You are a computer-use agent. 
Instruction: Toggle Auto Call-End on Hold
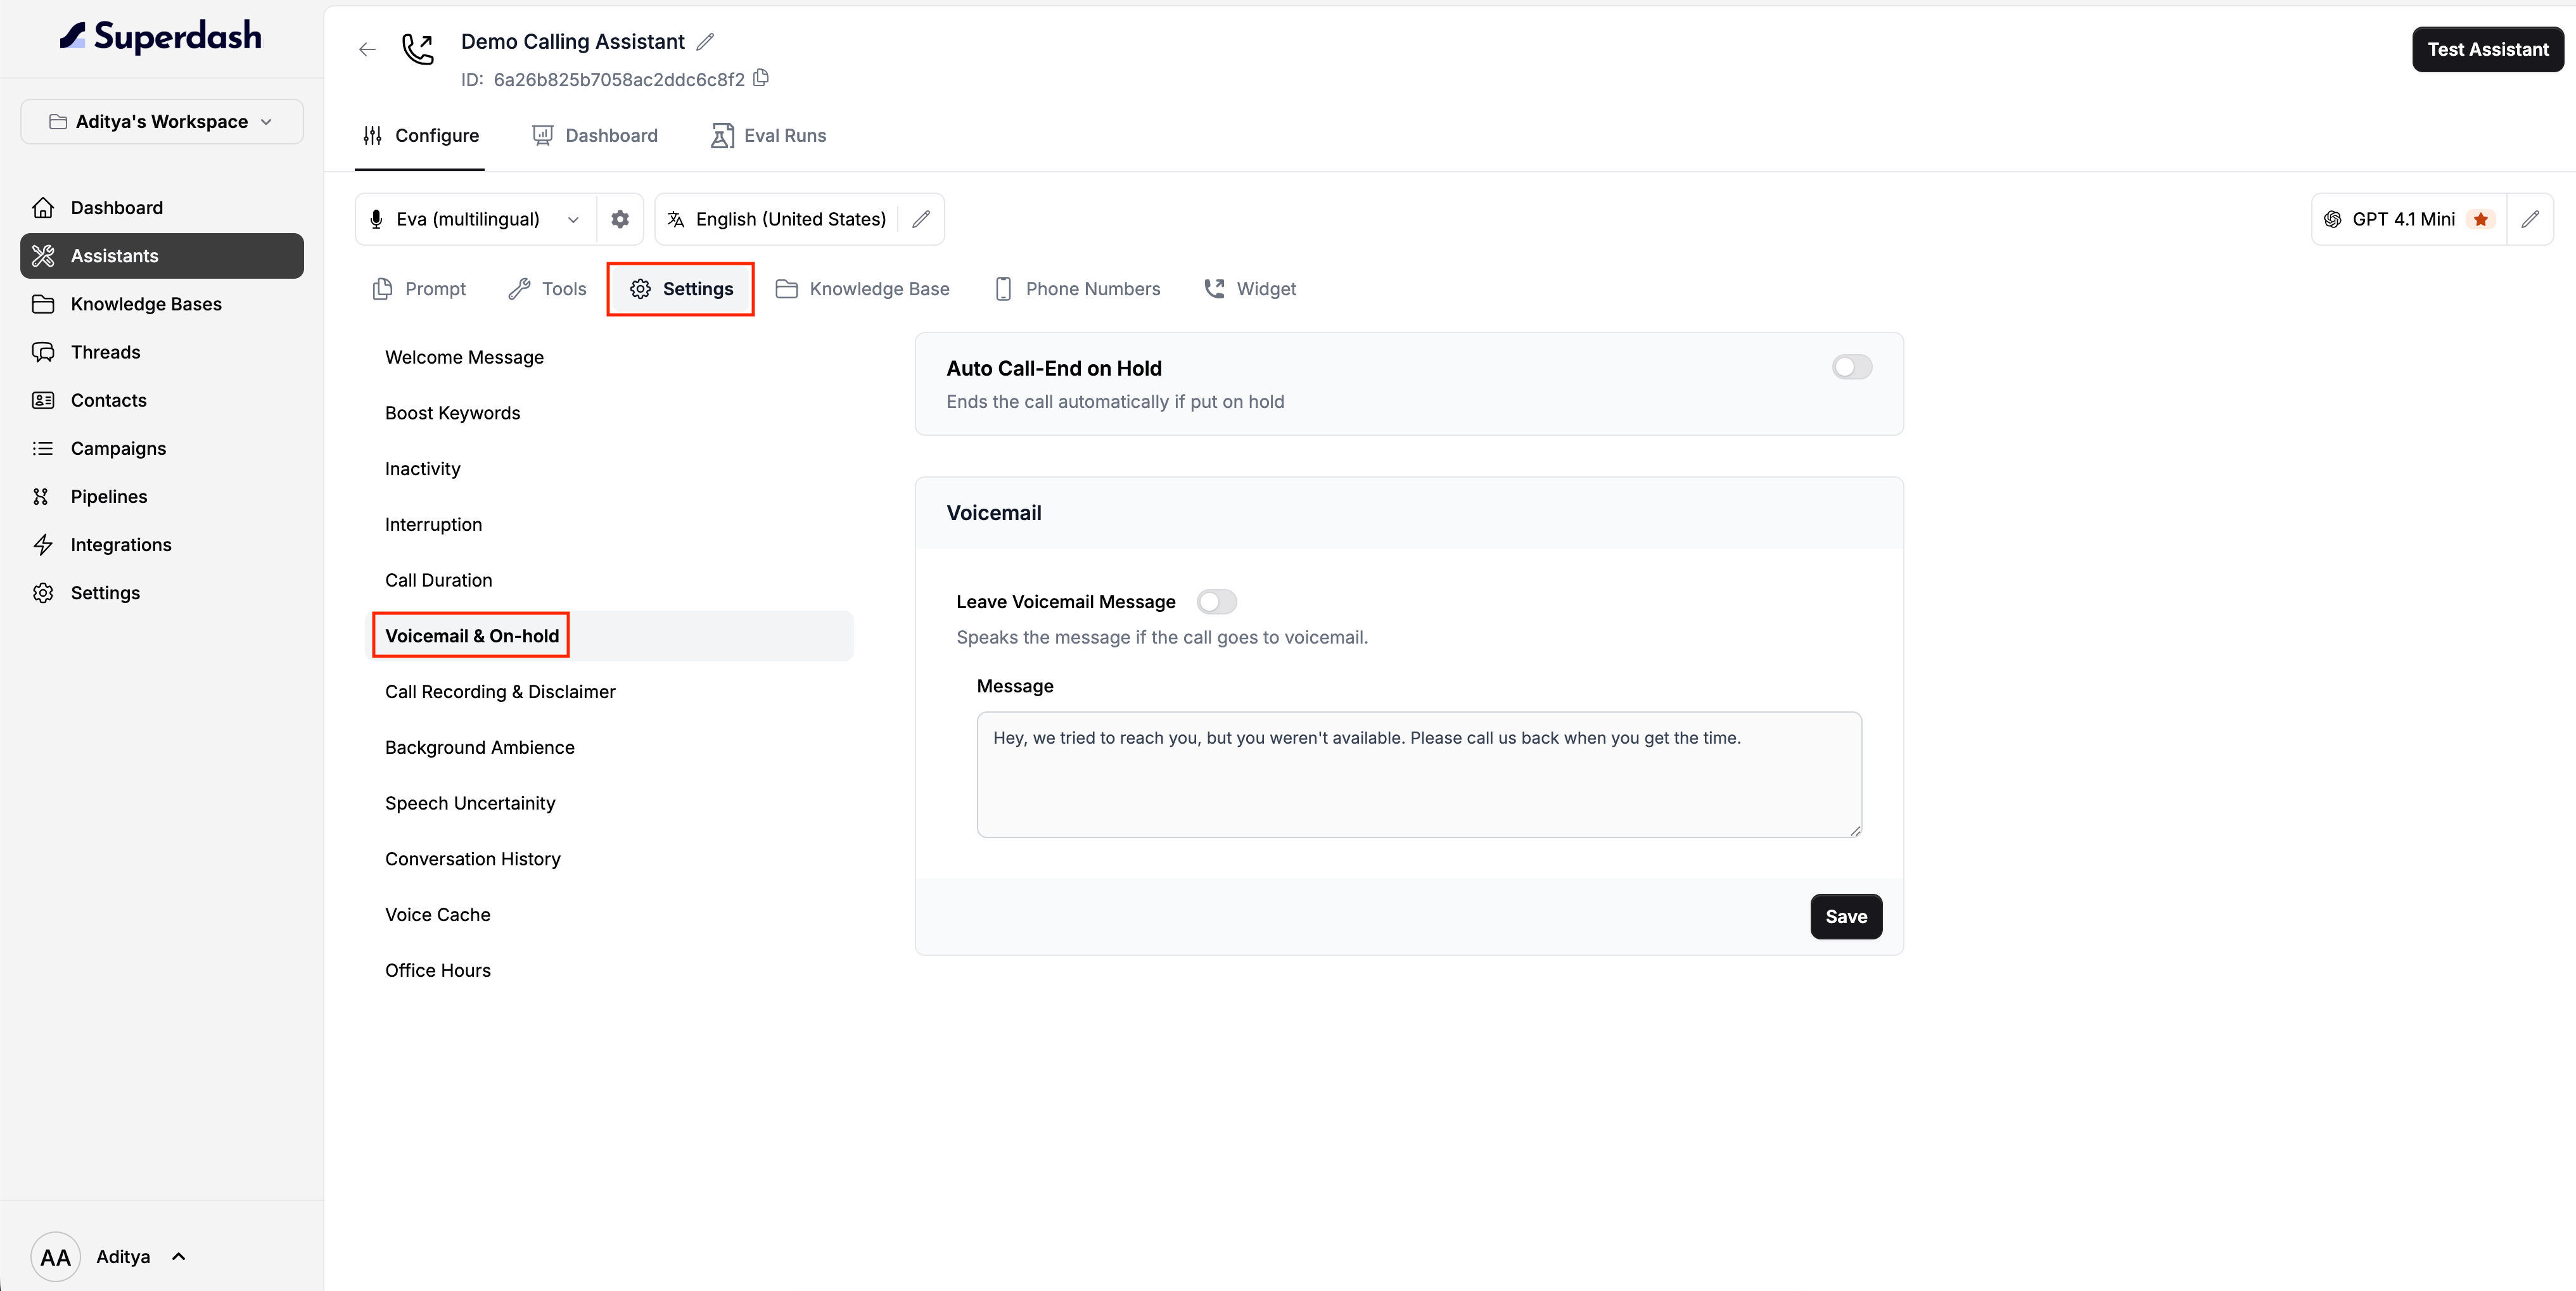1852,367
